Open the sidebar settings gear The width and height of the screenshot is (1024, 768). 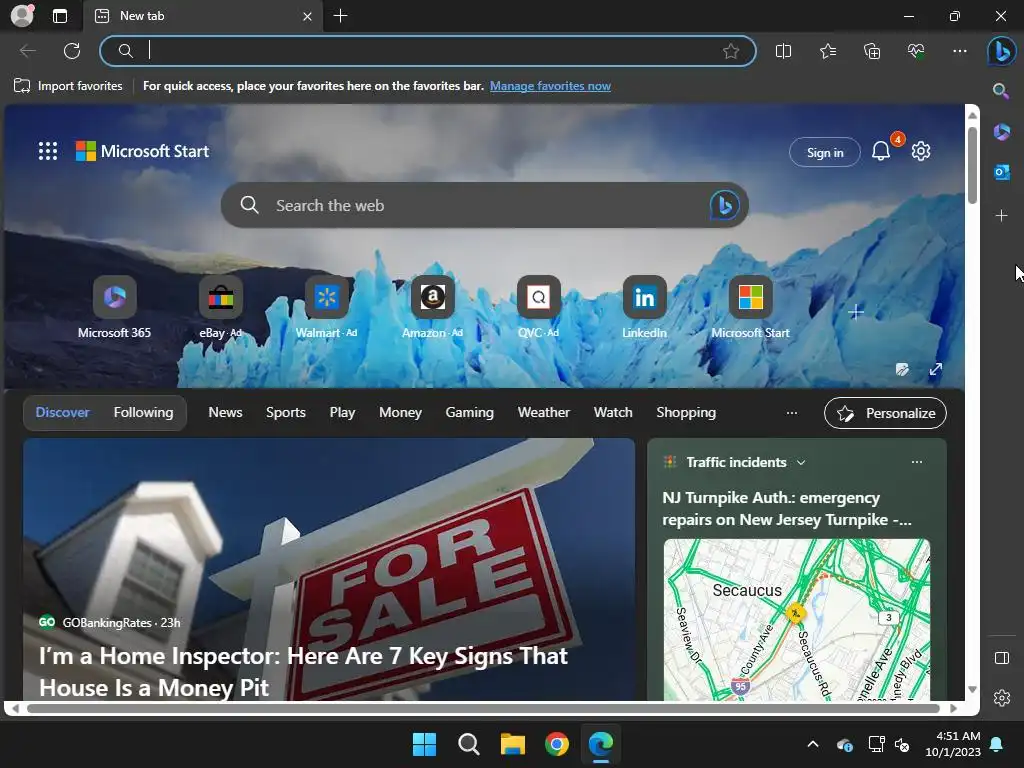[x=1002, y=698]
